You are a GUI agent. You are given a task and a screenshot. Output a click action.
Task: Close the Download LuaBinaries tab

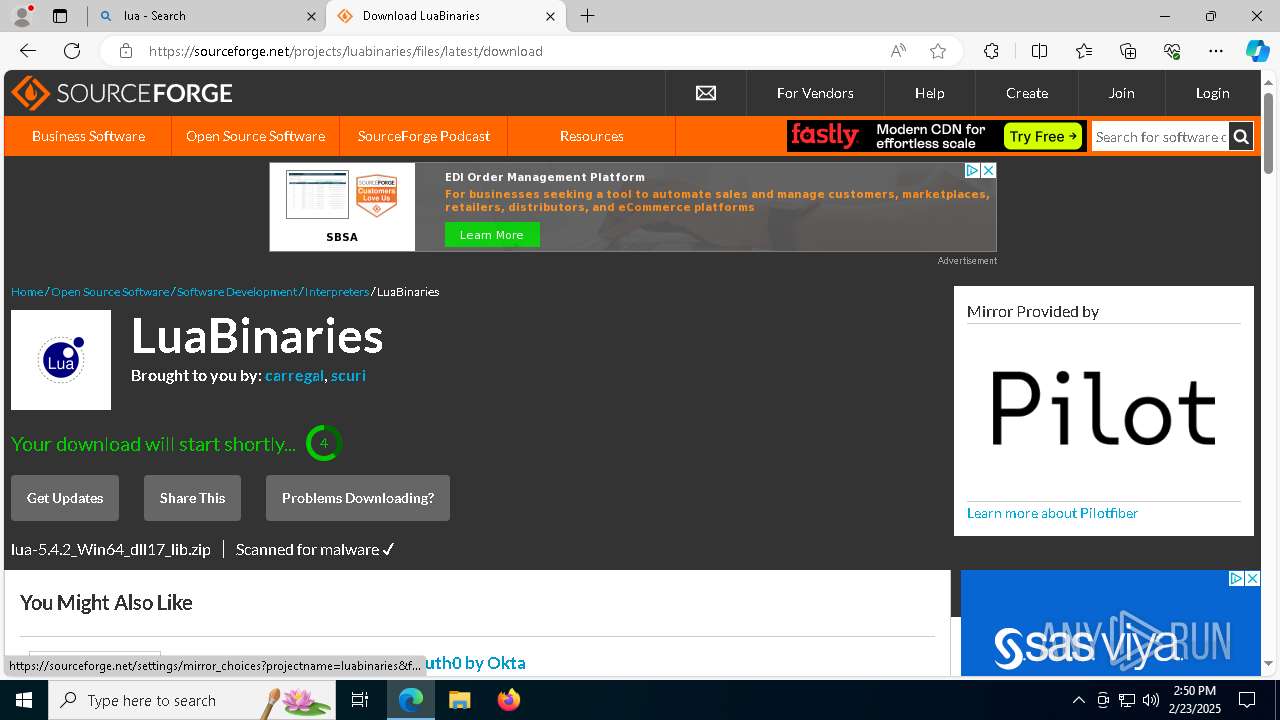click(x=550, y=16)
